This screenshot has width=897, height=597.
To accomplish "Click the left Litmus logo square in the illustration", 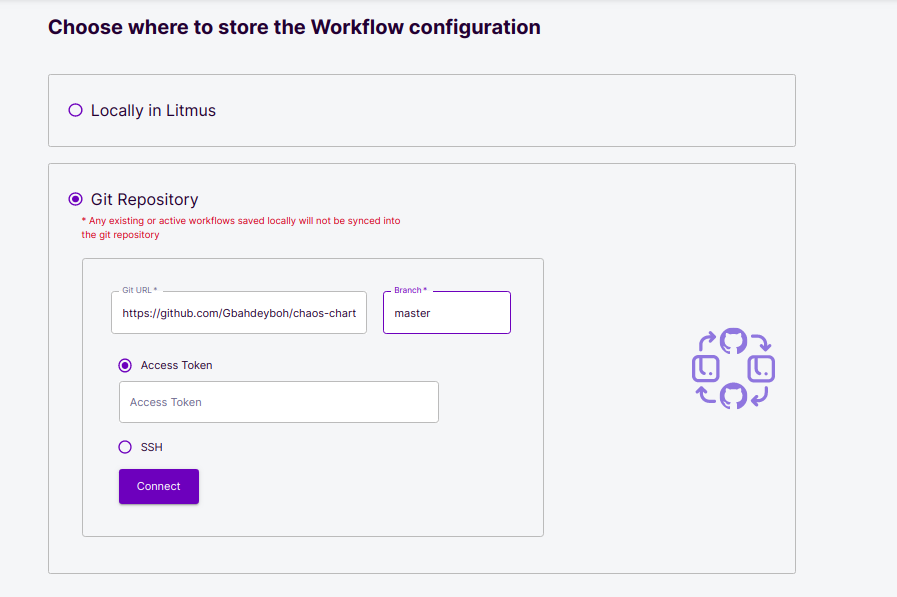I will [705, 368].
